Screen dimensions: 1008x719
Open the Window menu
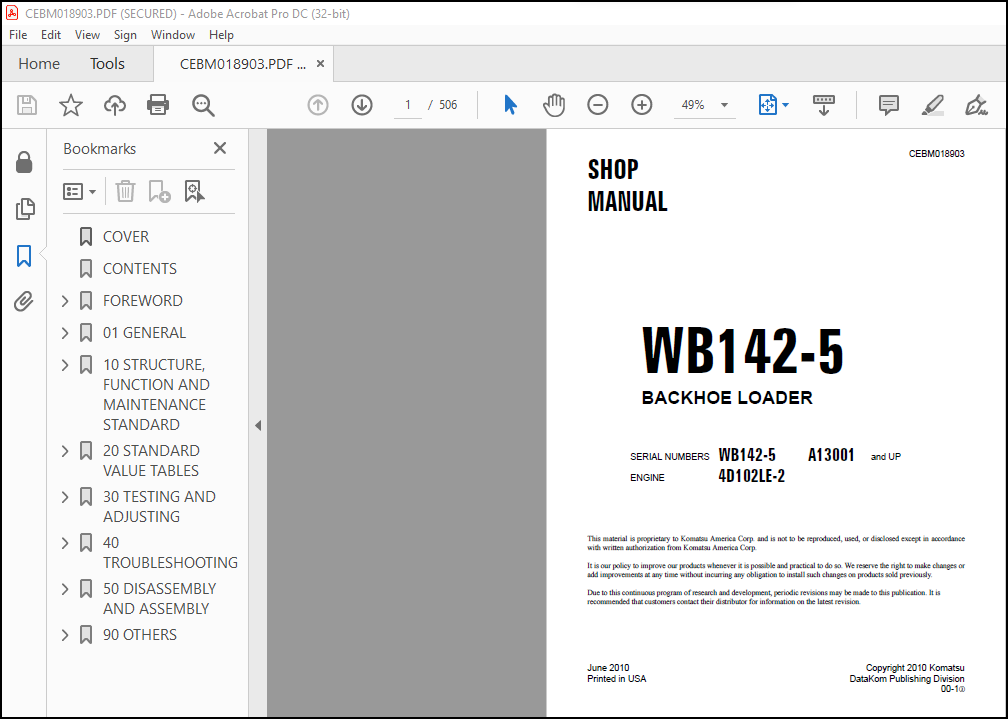173,35
